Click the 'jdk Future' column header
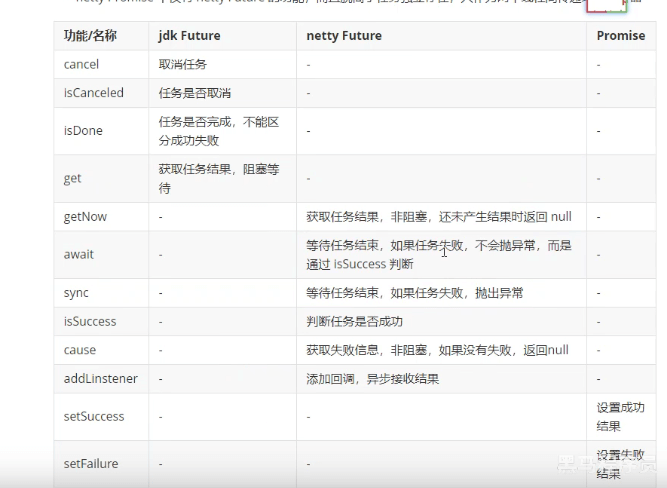This screenshot has height=488, width=667. [222, 36]
